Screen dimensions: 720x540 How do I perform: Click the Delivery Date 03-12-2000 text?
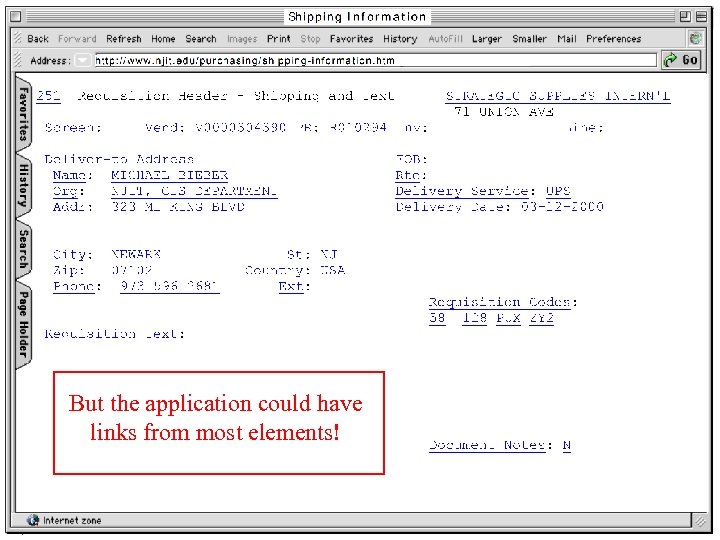pyautogui.click(x=500, y=207)
